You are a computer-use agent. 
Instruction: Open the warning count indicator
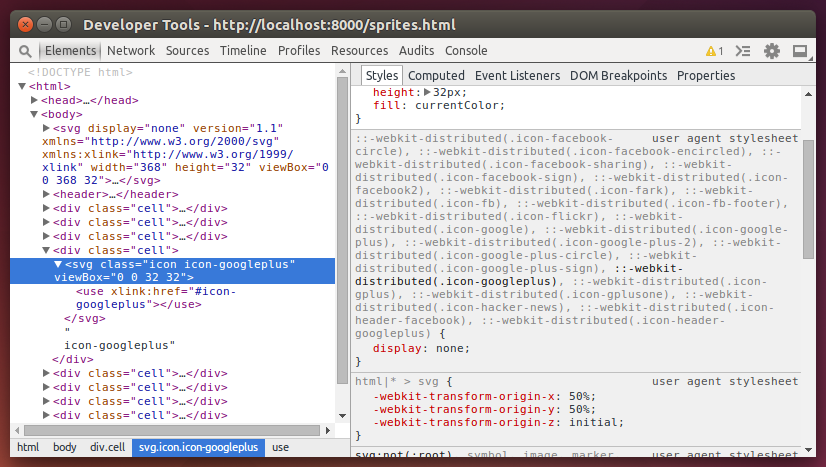click(714, 51)
